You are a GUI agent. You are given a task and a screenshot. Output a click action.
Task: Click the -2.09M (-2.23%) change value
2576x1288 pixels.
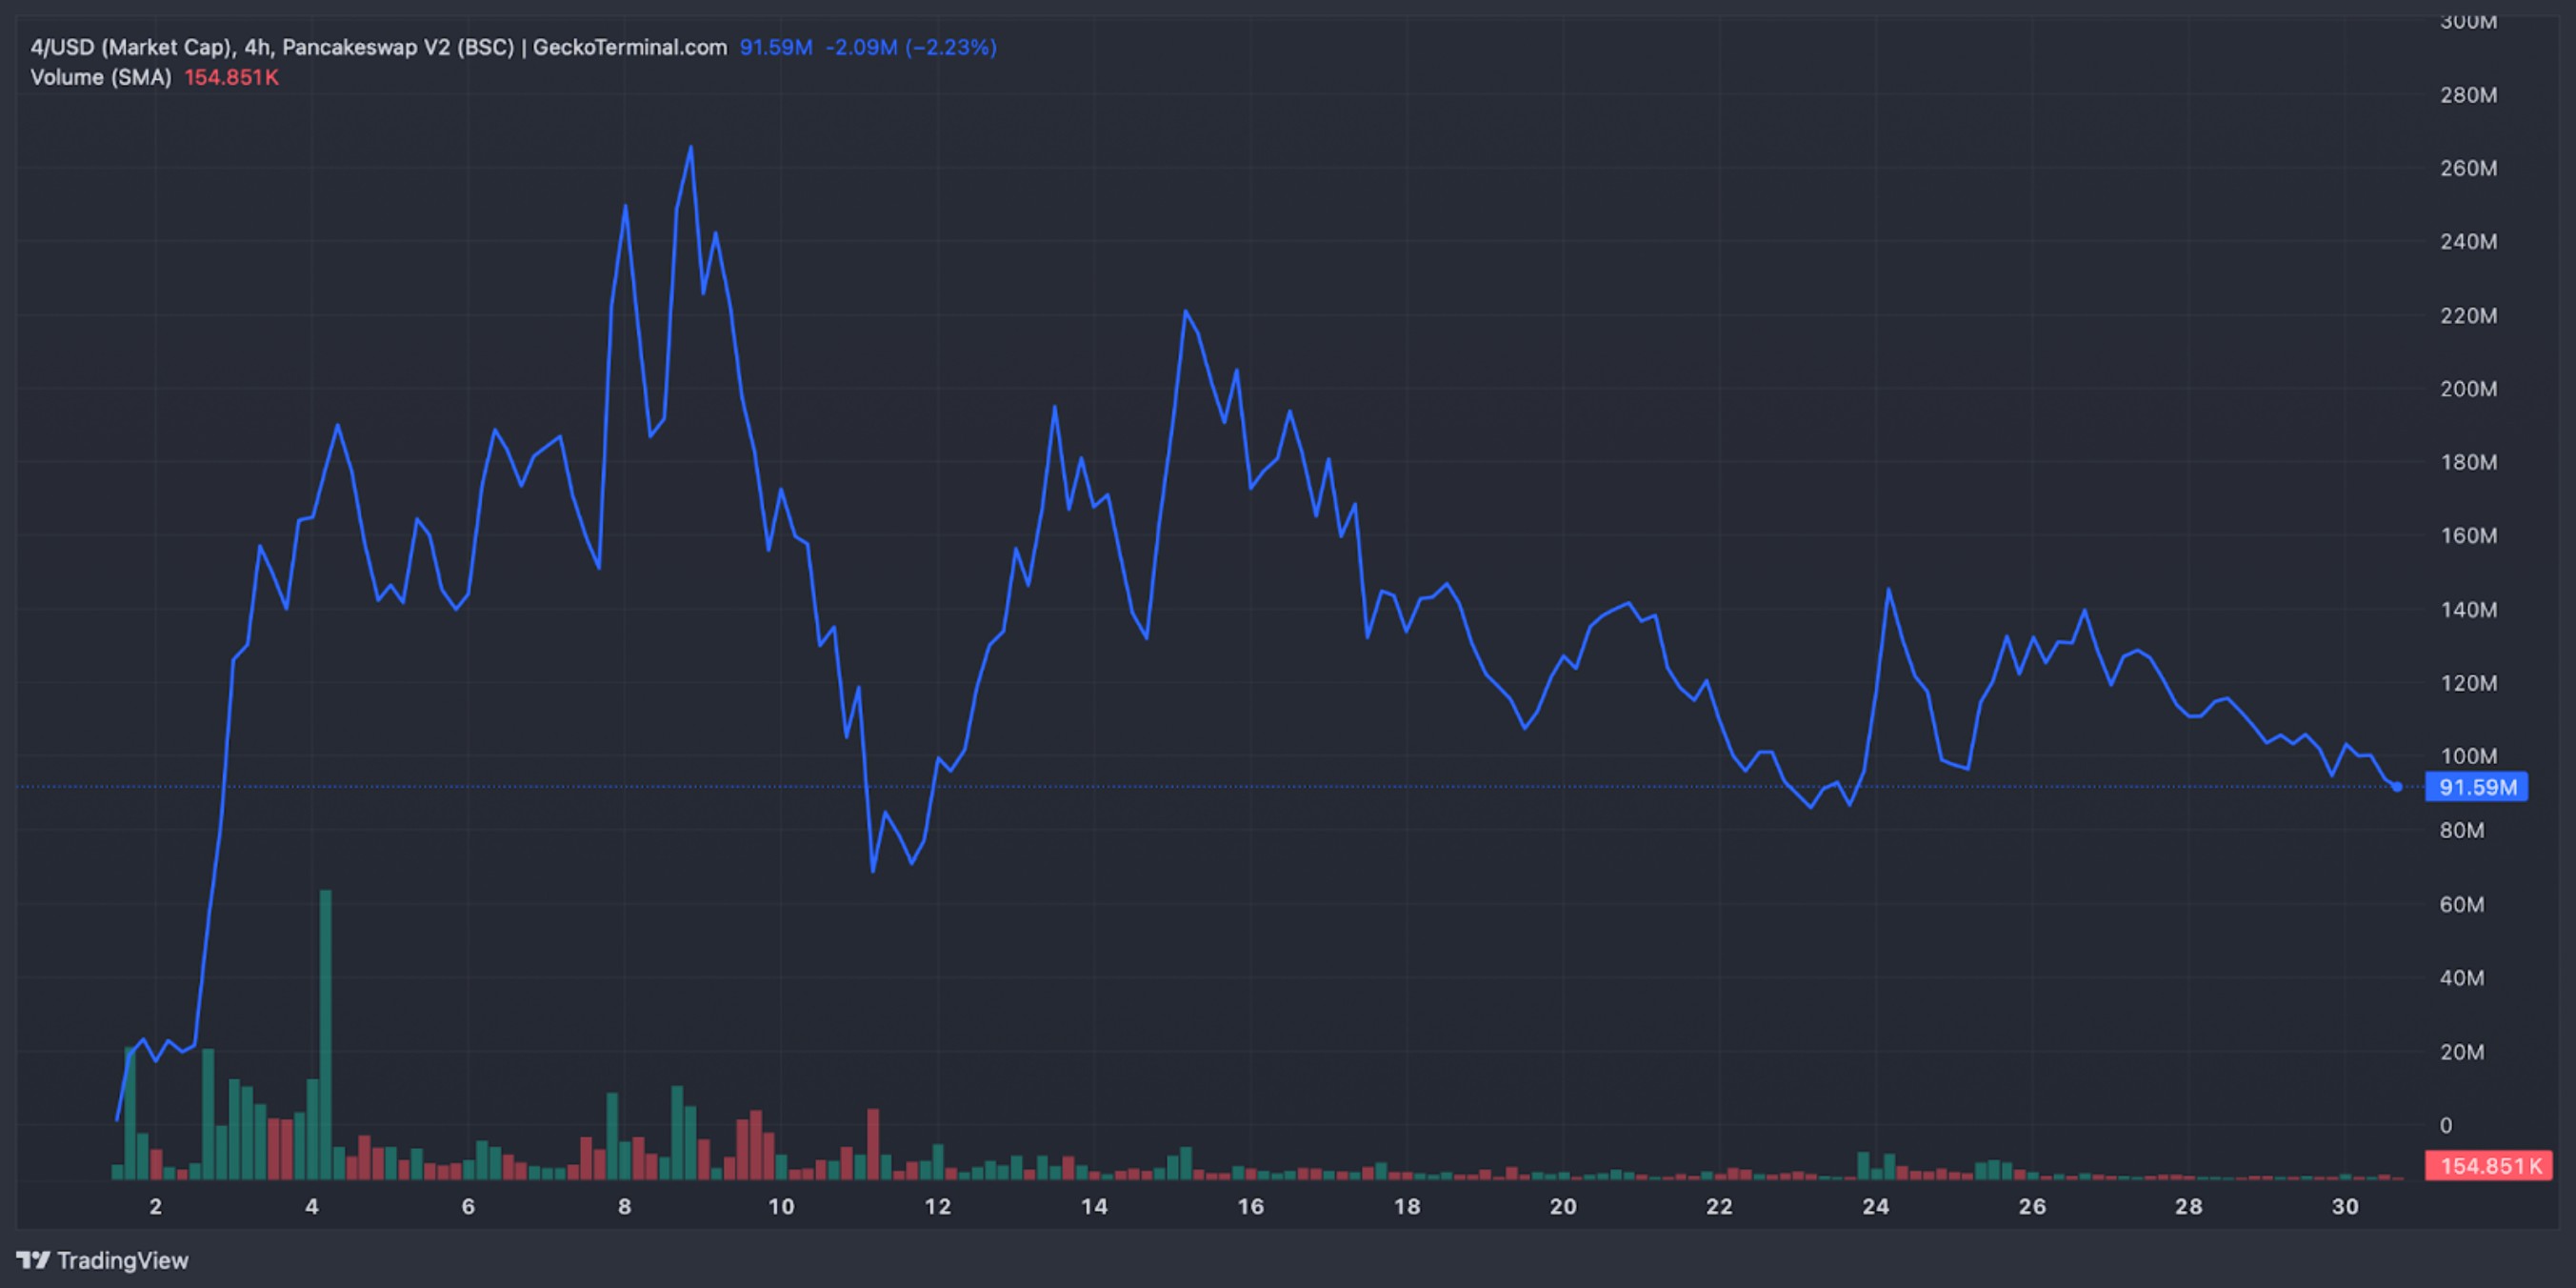(x=910, y=47)
